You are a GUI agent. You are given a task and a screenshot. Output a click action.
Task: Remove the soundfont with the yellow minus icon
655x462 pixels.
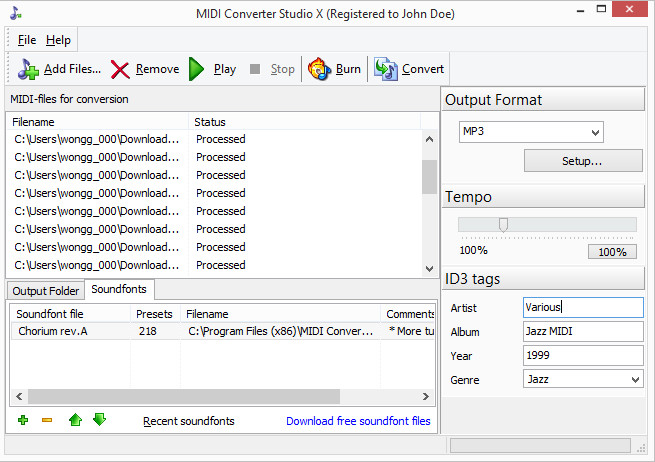(x=47, y=420)
